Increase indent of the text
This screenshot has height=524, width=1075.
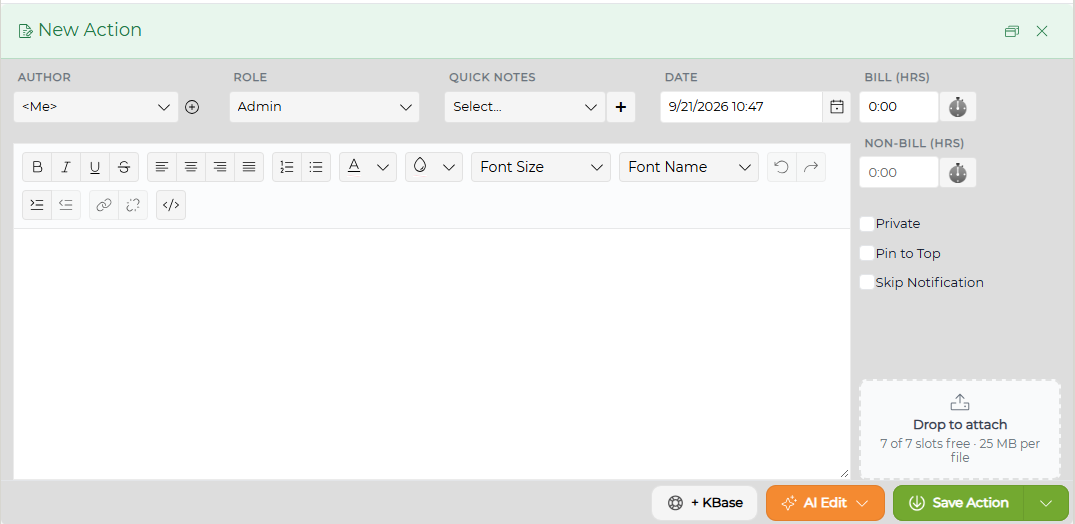coord(37,204)
